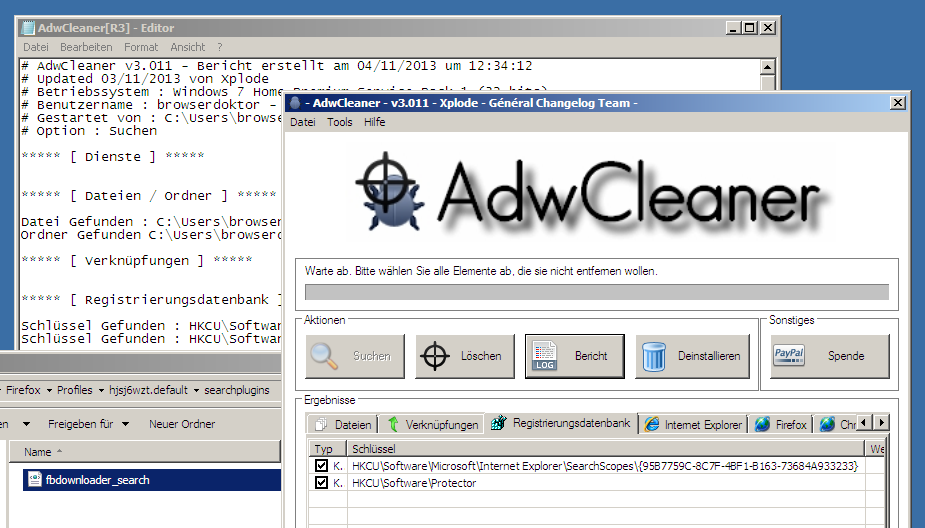Screen dimensions: 925x528
Task: Click searchplugins breadcrumb in Explorer
Action: [237, 391]
